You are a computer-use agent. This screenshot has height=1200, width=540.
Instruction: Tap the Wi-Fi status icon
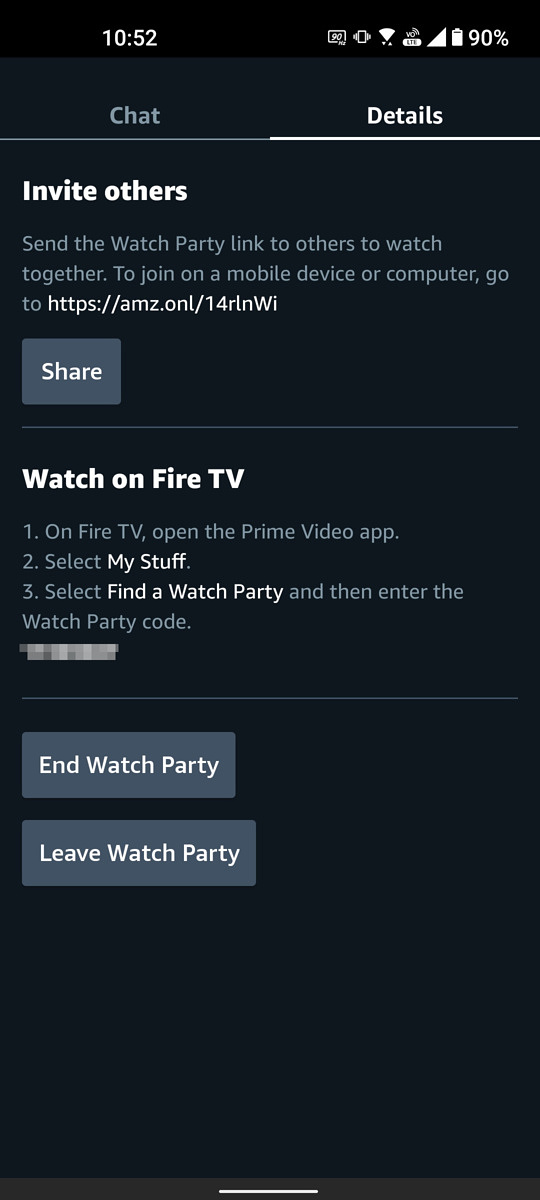click(387, 38)
